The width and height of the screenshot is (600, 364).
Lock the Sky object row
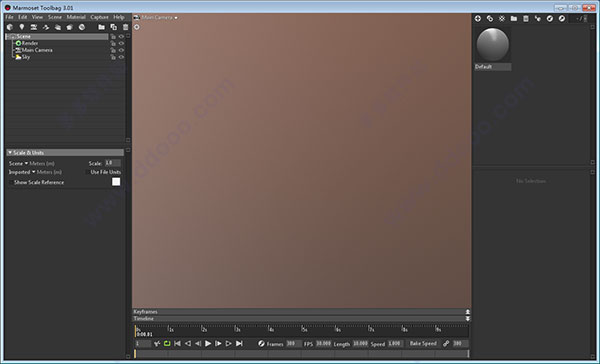point(113,57)
